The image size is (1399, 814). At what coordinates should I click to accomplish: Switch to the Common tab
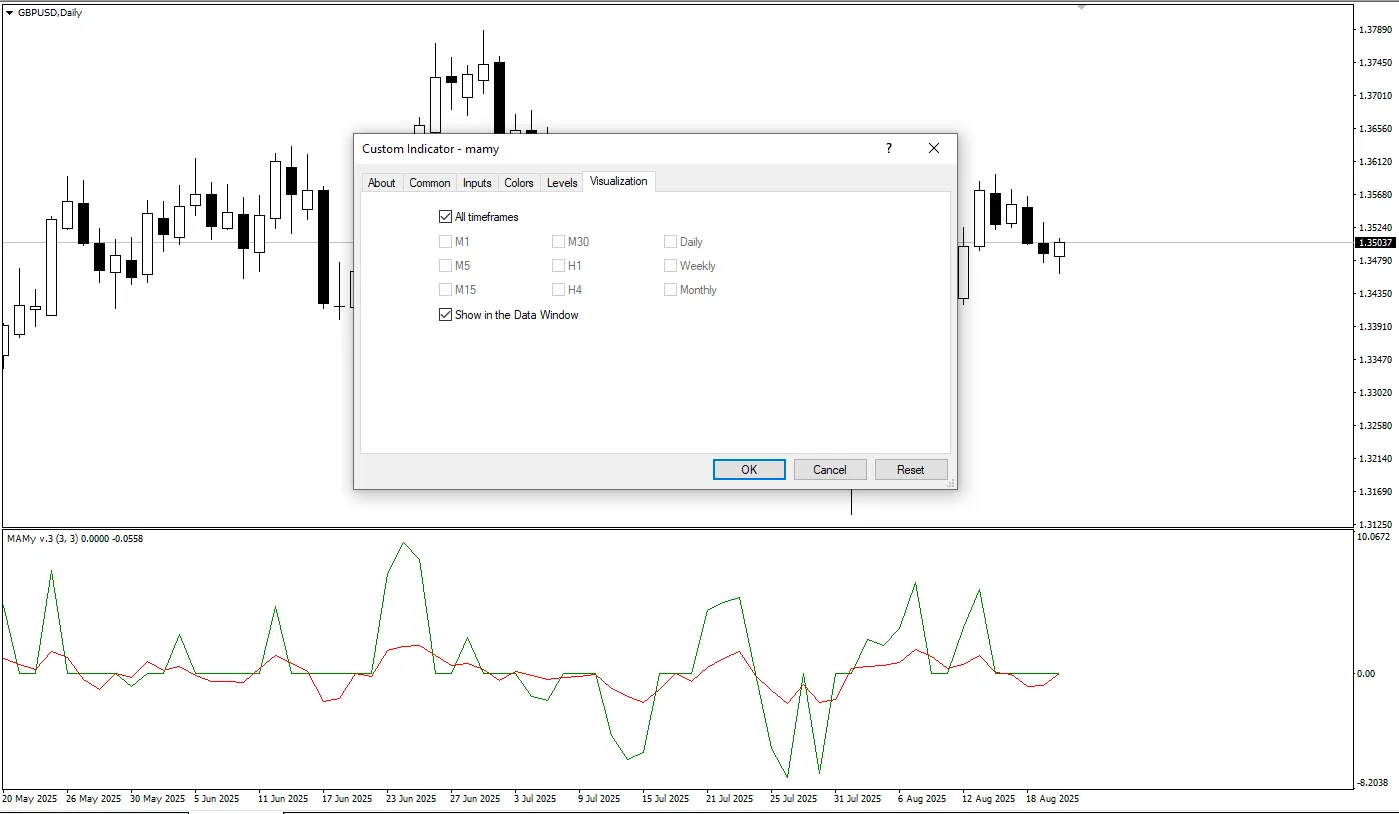click(429, 183)
